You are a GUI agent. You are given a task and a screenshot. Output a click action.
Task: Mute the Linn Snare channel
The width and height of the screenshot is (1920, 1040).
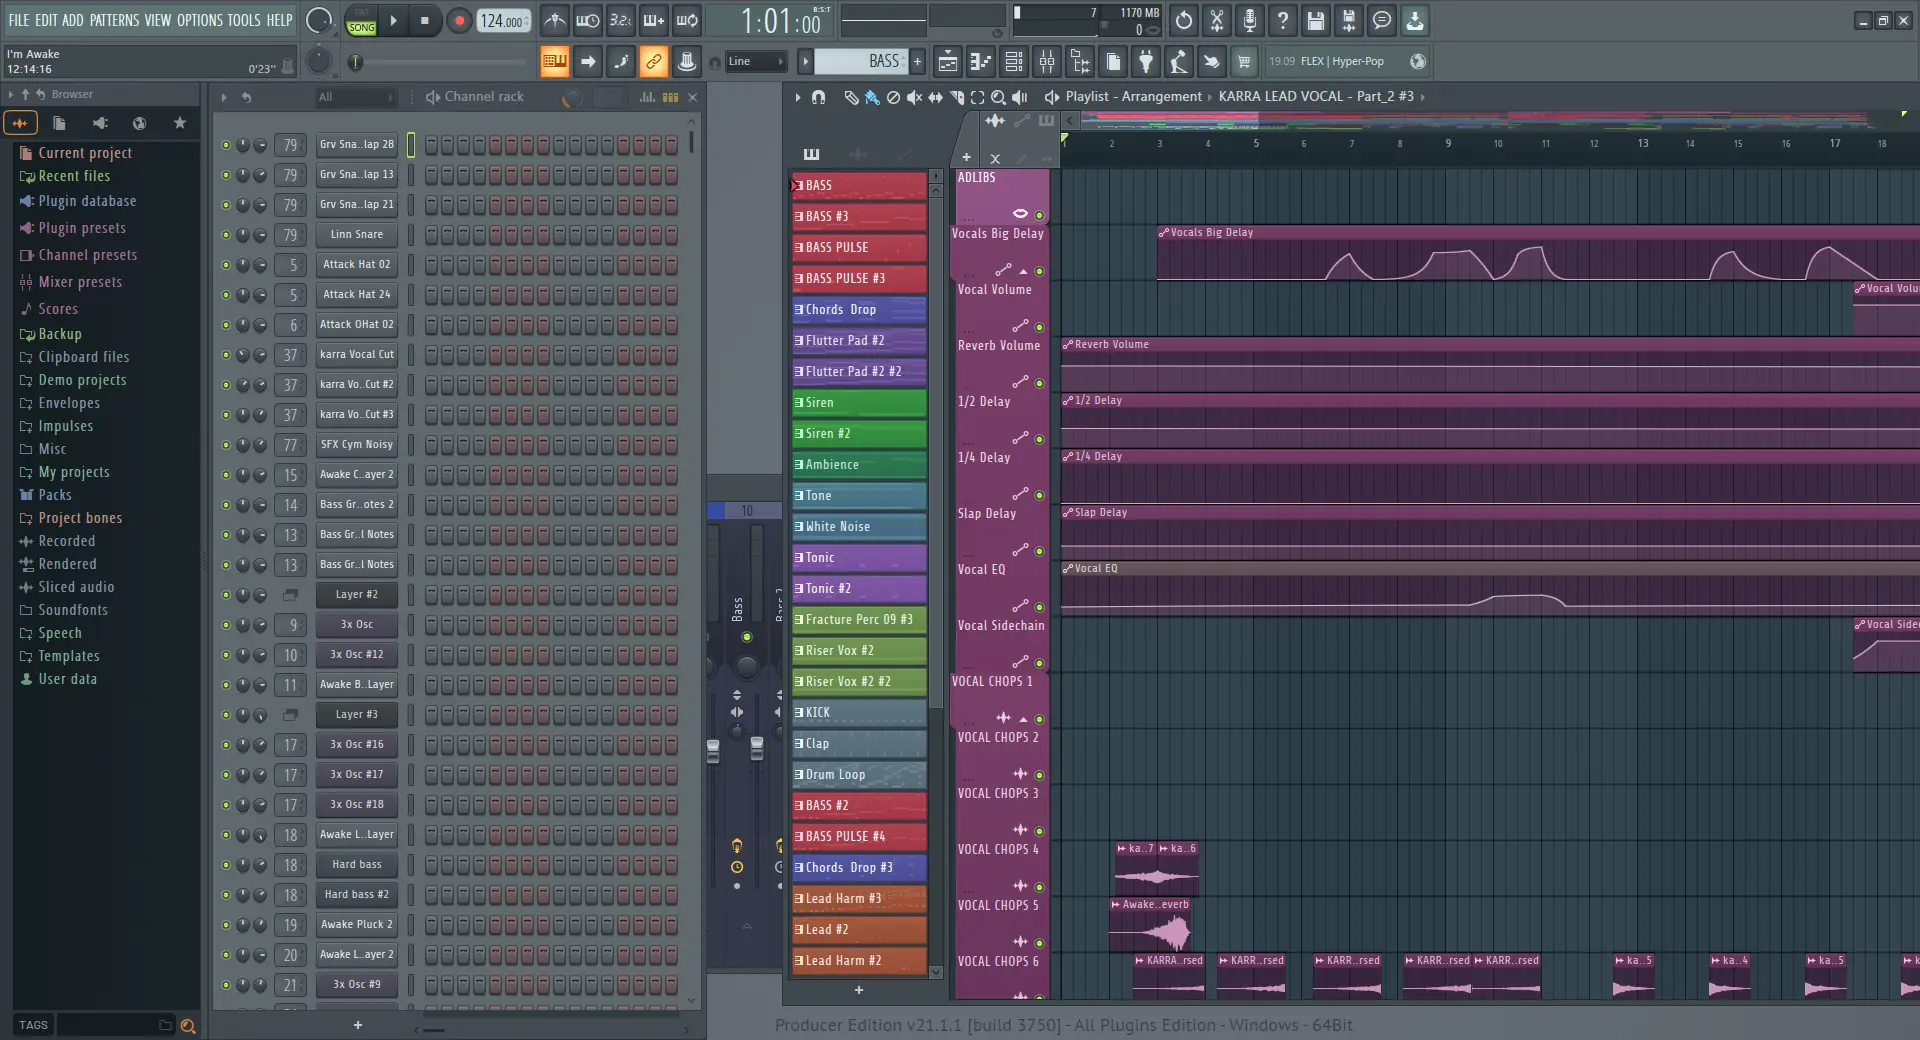[226, 235]
